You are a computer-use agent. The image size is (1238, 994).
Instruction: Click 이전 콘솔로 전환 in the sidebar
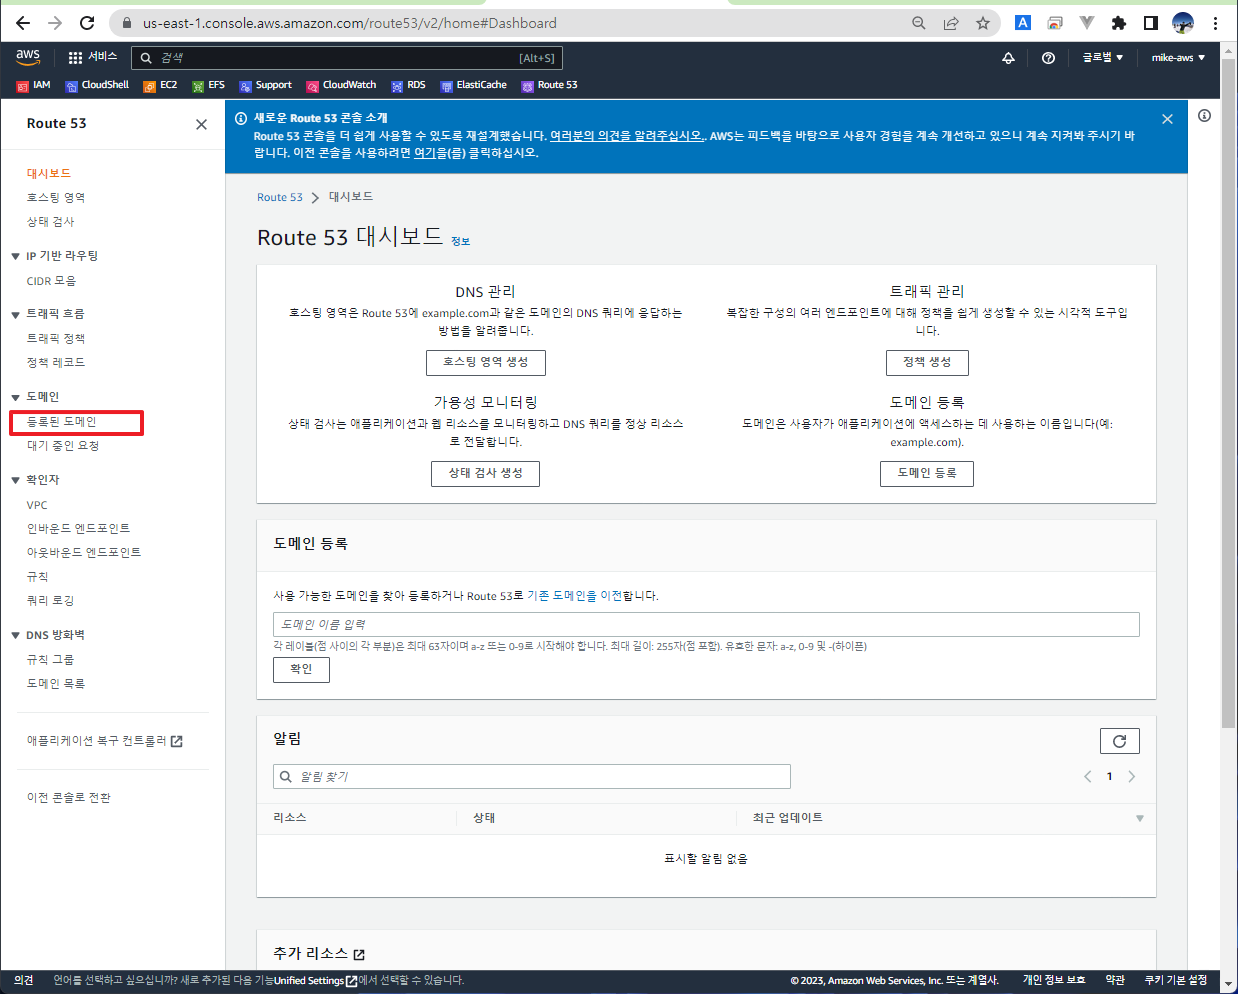69,798
